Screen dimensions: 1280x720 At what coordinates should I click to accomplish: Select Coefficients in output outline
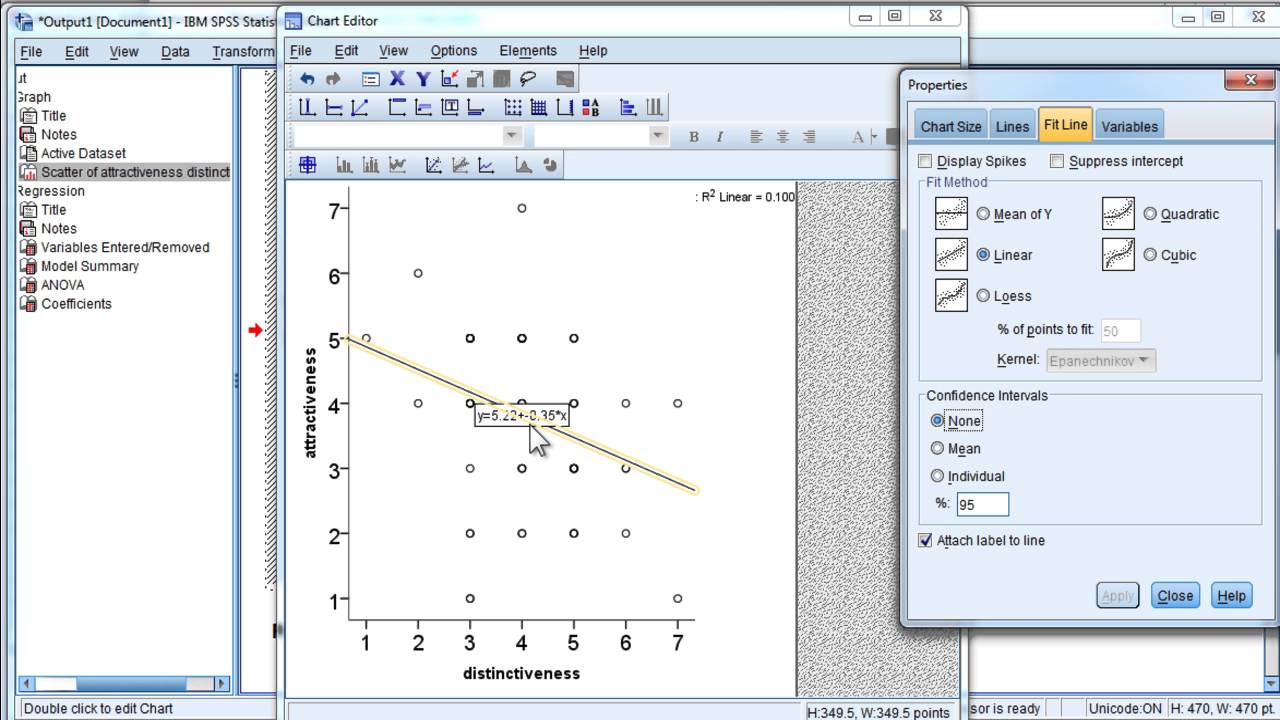(x=76, y=304)
